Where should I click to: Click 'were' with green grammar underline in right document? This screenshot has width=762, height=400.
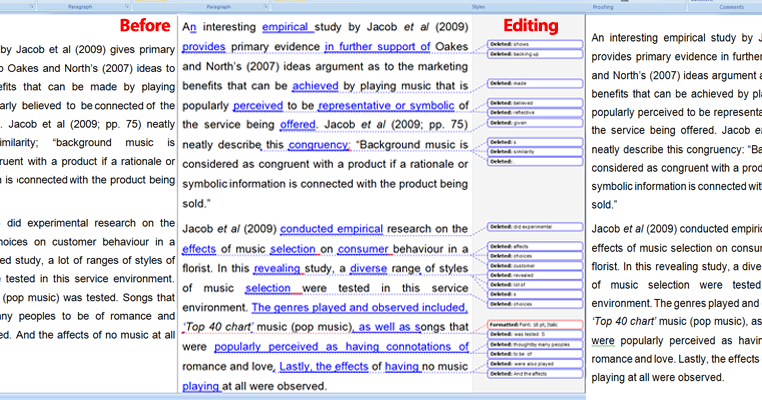603,341
